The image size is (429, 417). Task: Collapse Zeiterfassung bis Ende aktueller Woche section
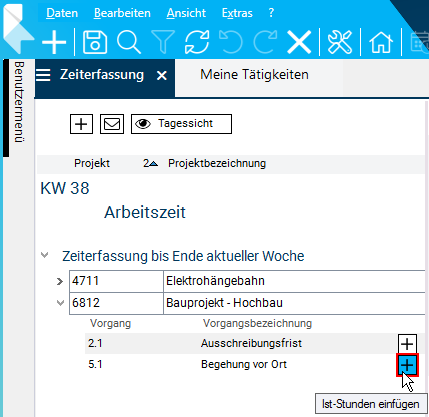[45, 256]
